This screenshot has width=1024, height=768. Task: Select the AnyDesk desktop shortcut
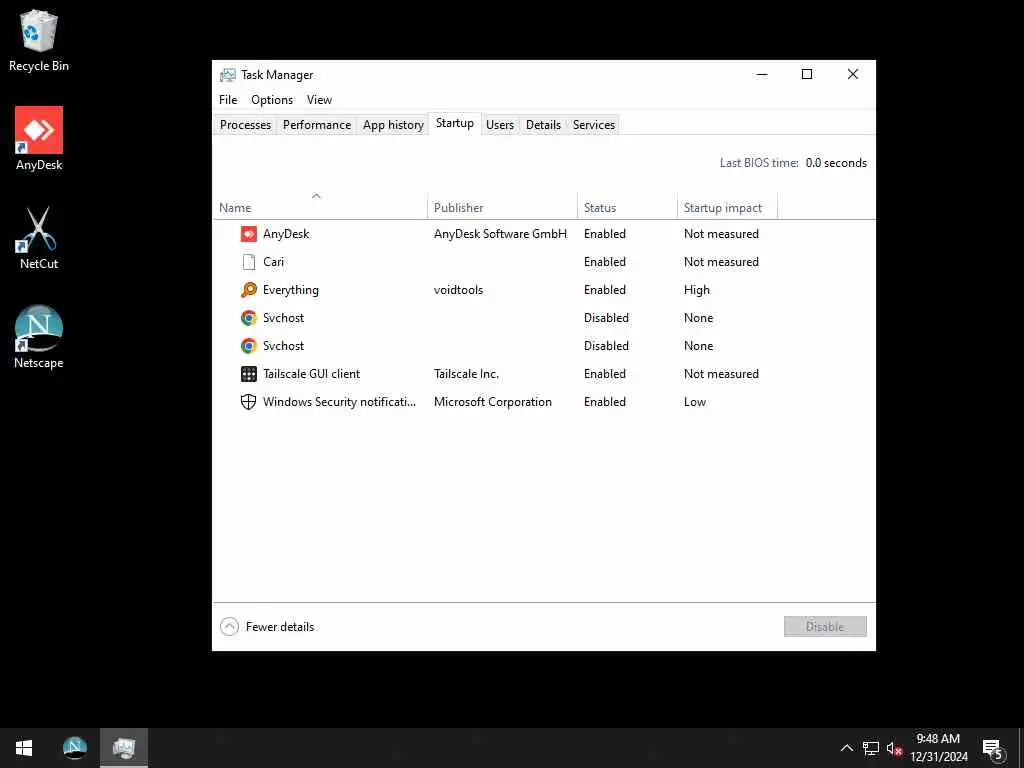pyautogui.click(x=39, y=139)
